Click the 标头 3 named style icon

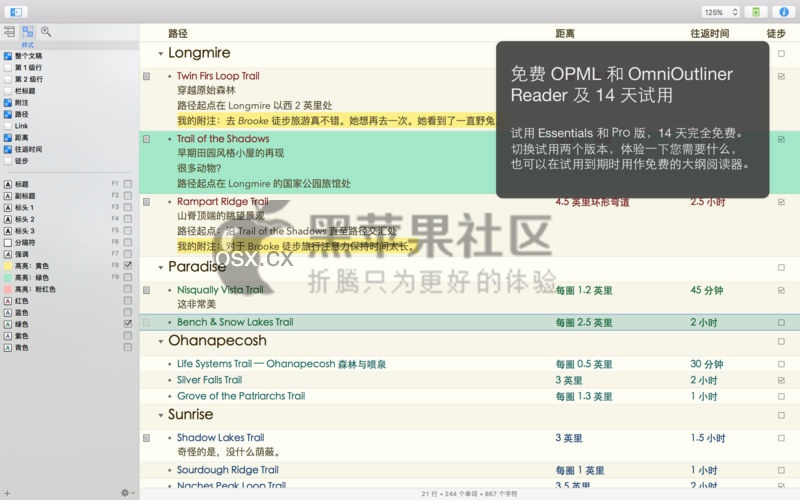pyautogui.click(x=8, y=231)
